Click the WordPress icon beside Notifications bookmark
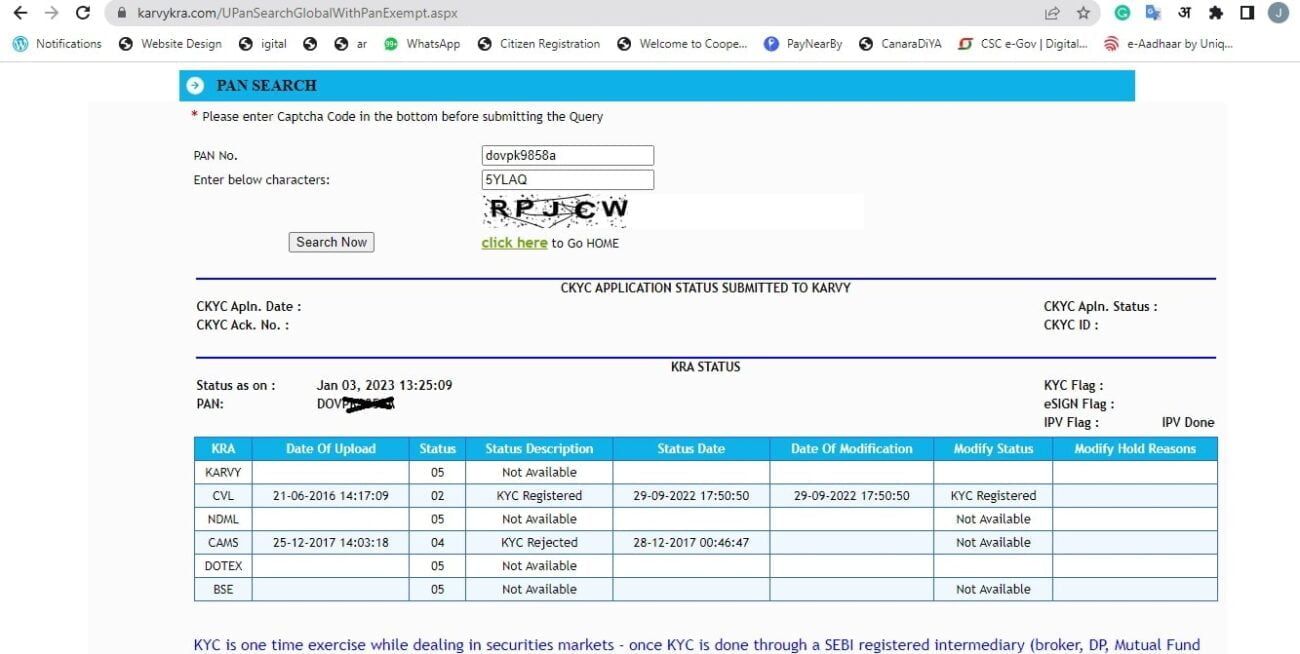1300x654 pixels. coord(19,43)
